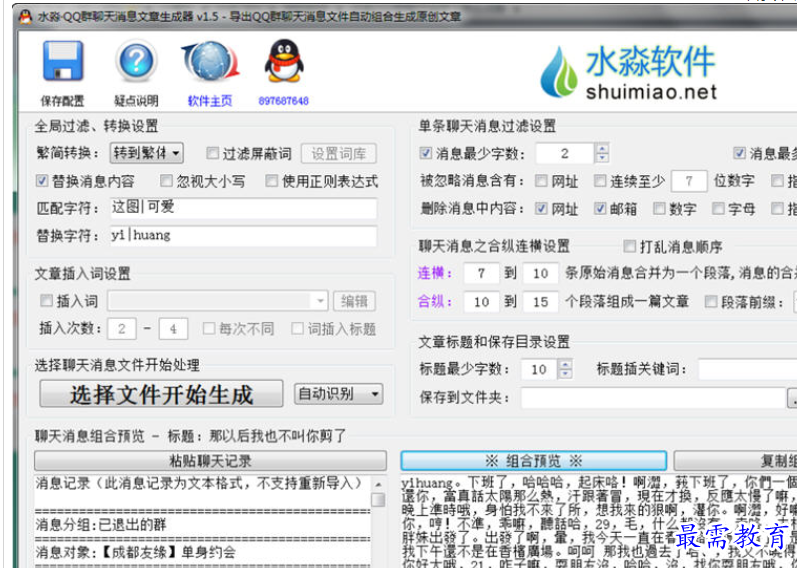The image size is (797, 568).
Task: Expand the 插入词 combo box arrow
Action: tap(320, 301)
